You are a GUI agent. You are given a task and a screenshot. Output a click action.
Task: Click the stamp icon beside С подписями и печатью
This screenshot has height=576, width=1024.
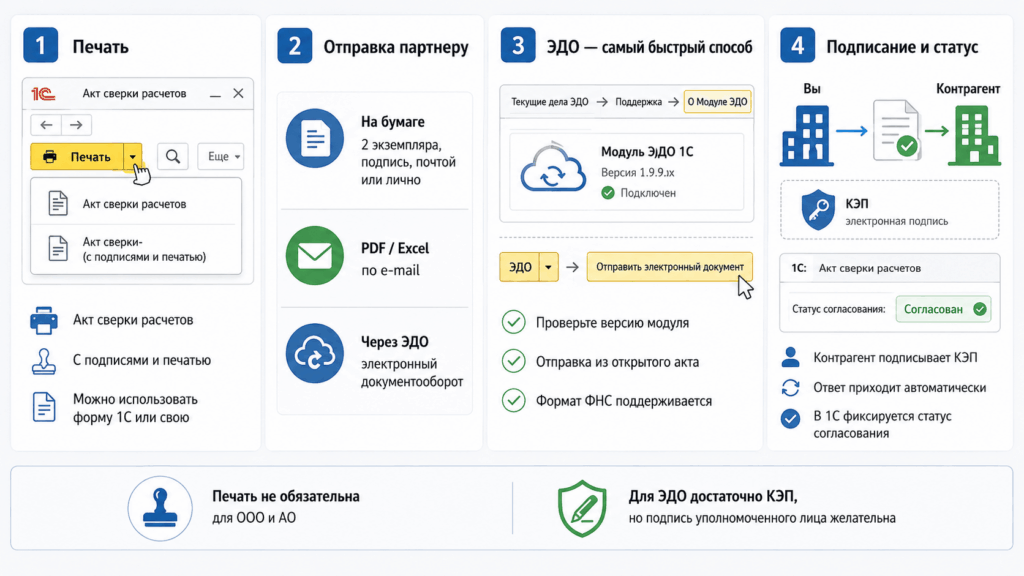(44, 361)
